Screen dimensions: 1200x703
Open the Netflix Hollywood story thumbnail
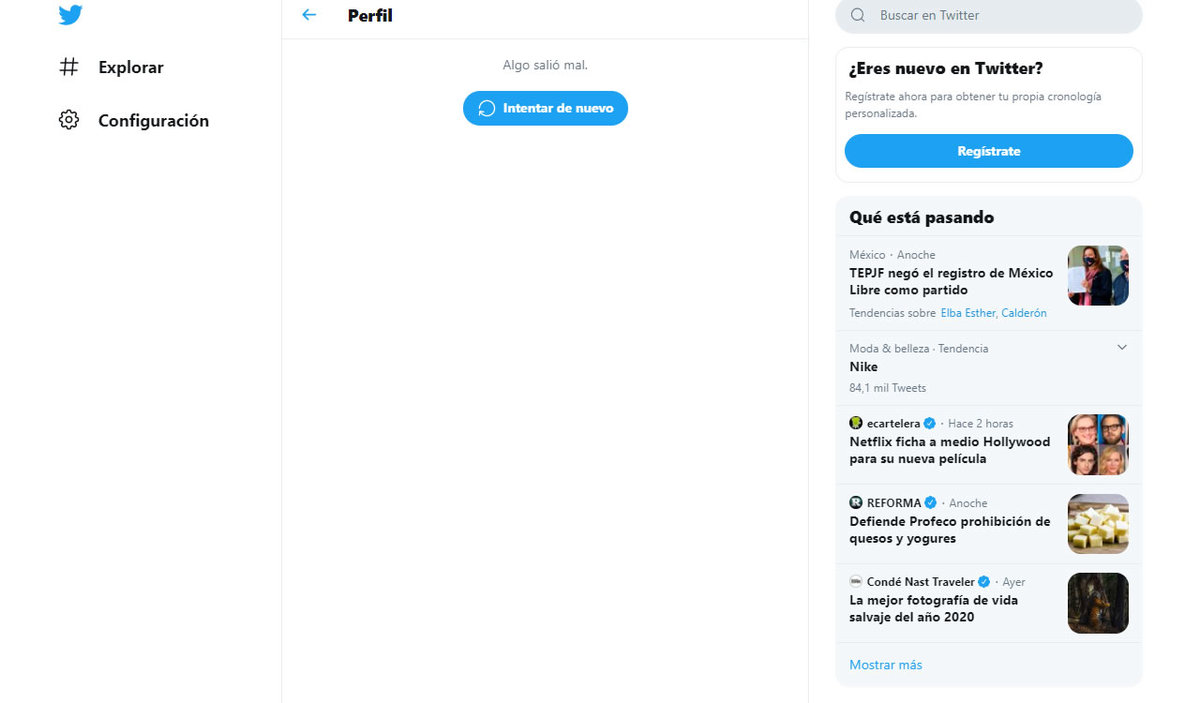1098,444
